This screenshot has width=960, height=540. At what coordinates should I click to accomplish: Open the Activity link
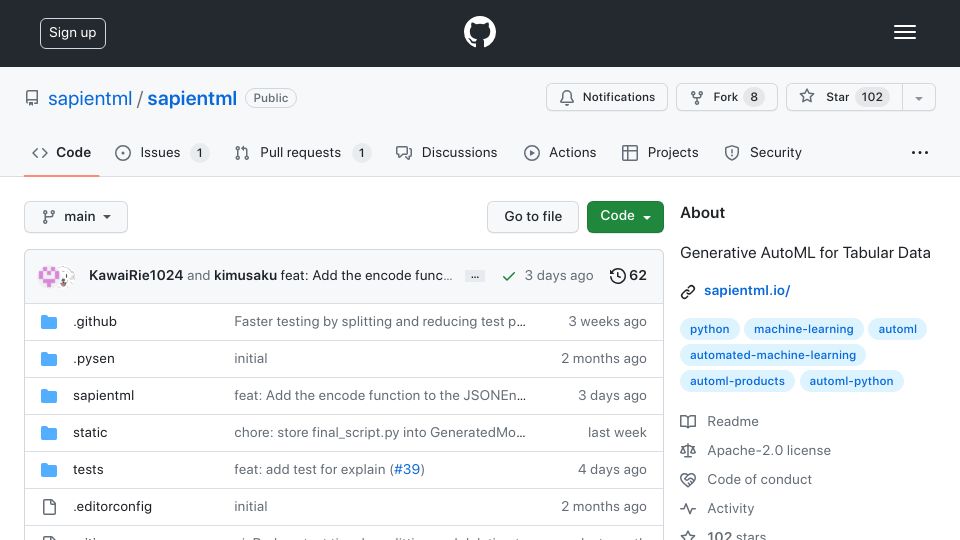click(x=730, y=508)
